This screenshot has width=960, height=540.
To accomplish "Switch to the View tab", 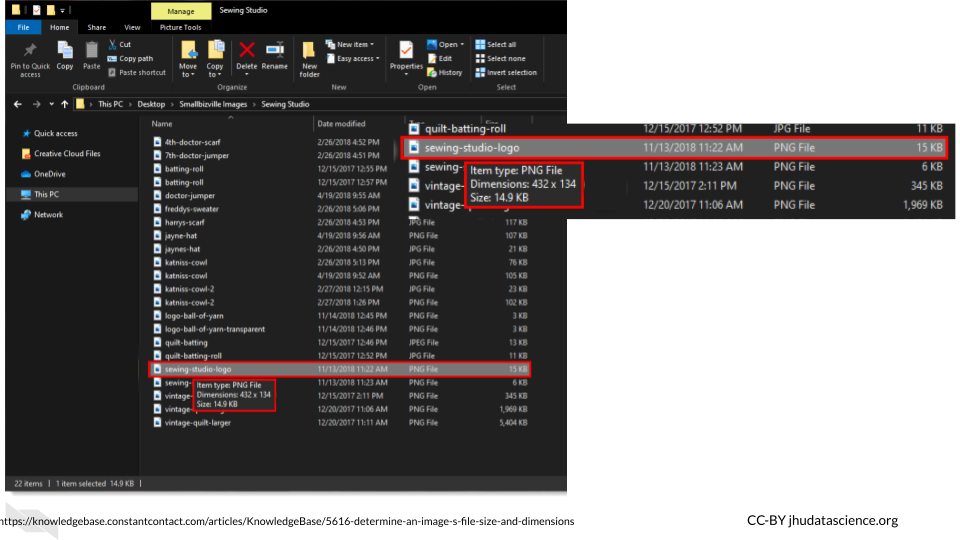I will [x=132, y=28].
